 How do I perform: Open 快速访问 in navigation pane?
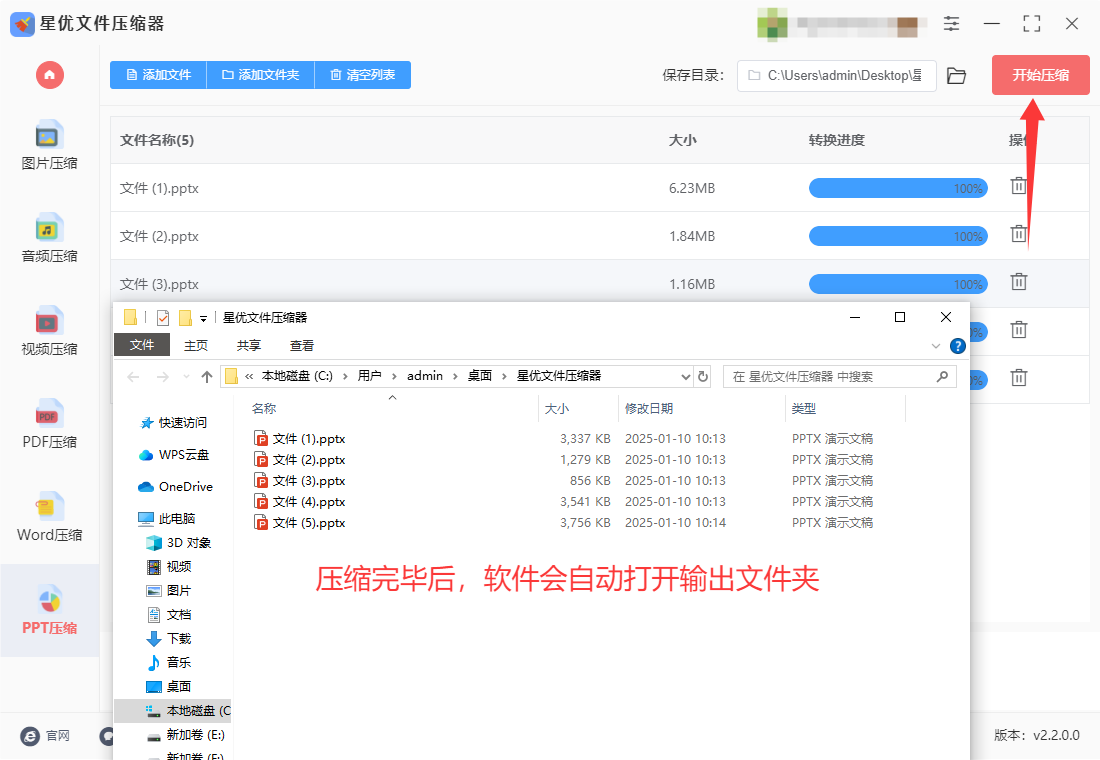(x=173, y=422)
